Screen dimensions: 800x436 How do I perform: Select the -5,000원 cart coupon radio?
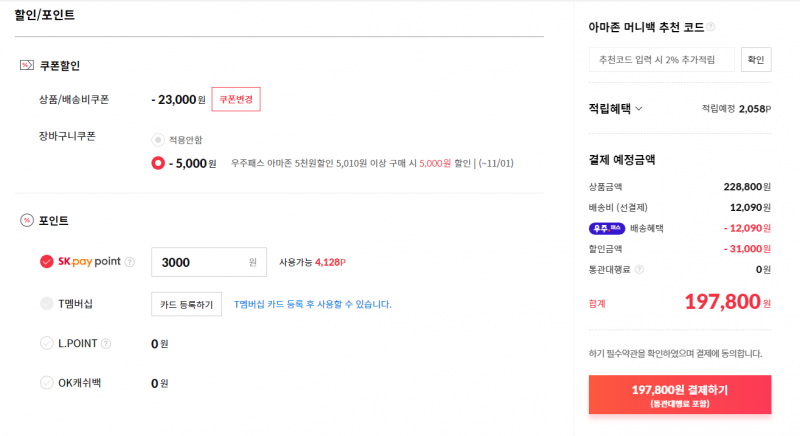pos(158,163)
